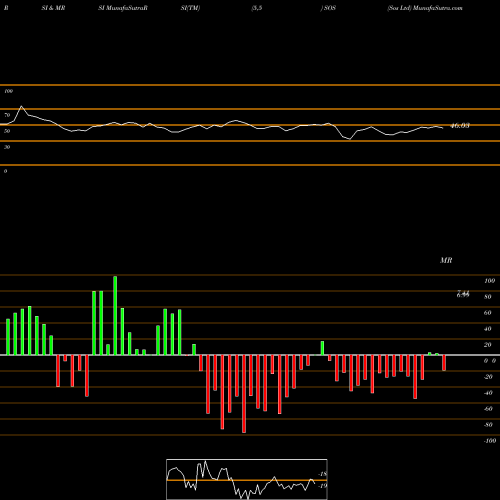Click the RSI line peak near 70

22,107
